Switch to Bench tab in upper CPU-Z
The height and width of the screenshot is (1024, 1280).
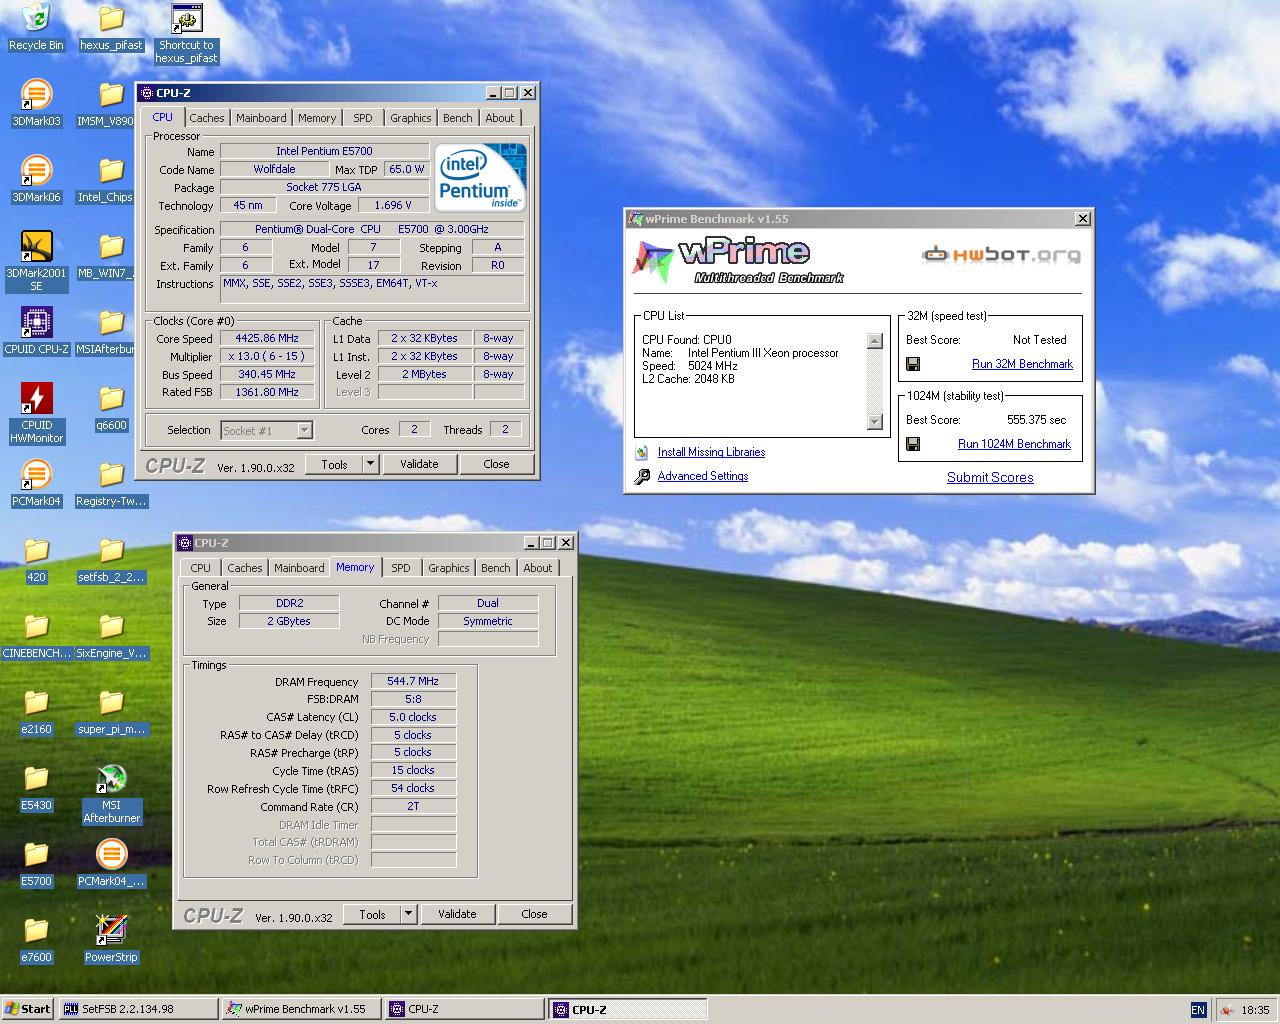pyautogui.click(x=458, y=118)
